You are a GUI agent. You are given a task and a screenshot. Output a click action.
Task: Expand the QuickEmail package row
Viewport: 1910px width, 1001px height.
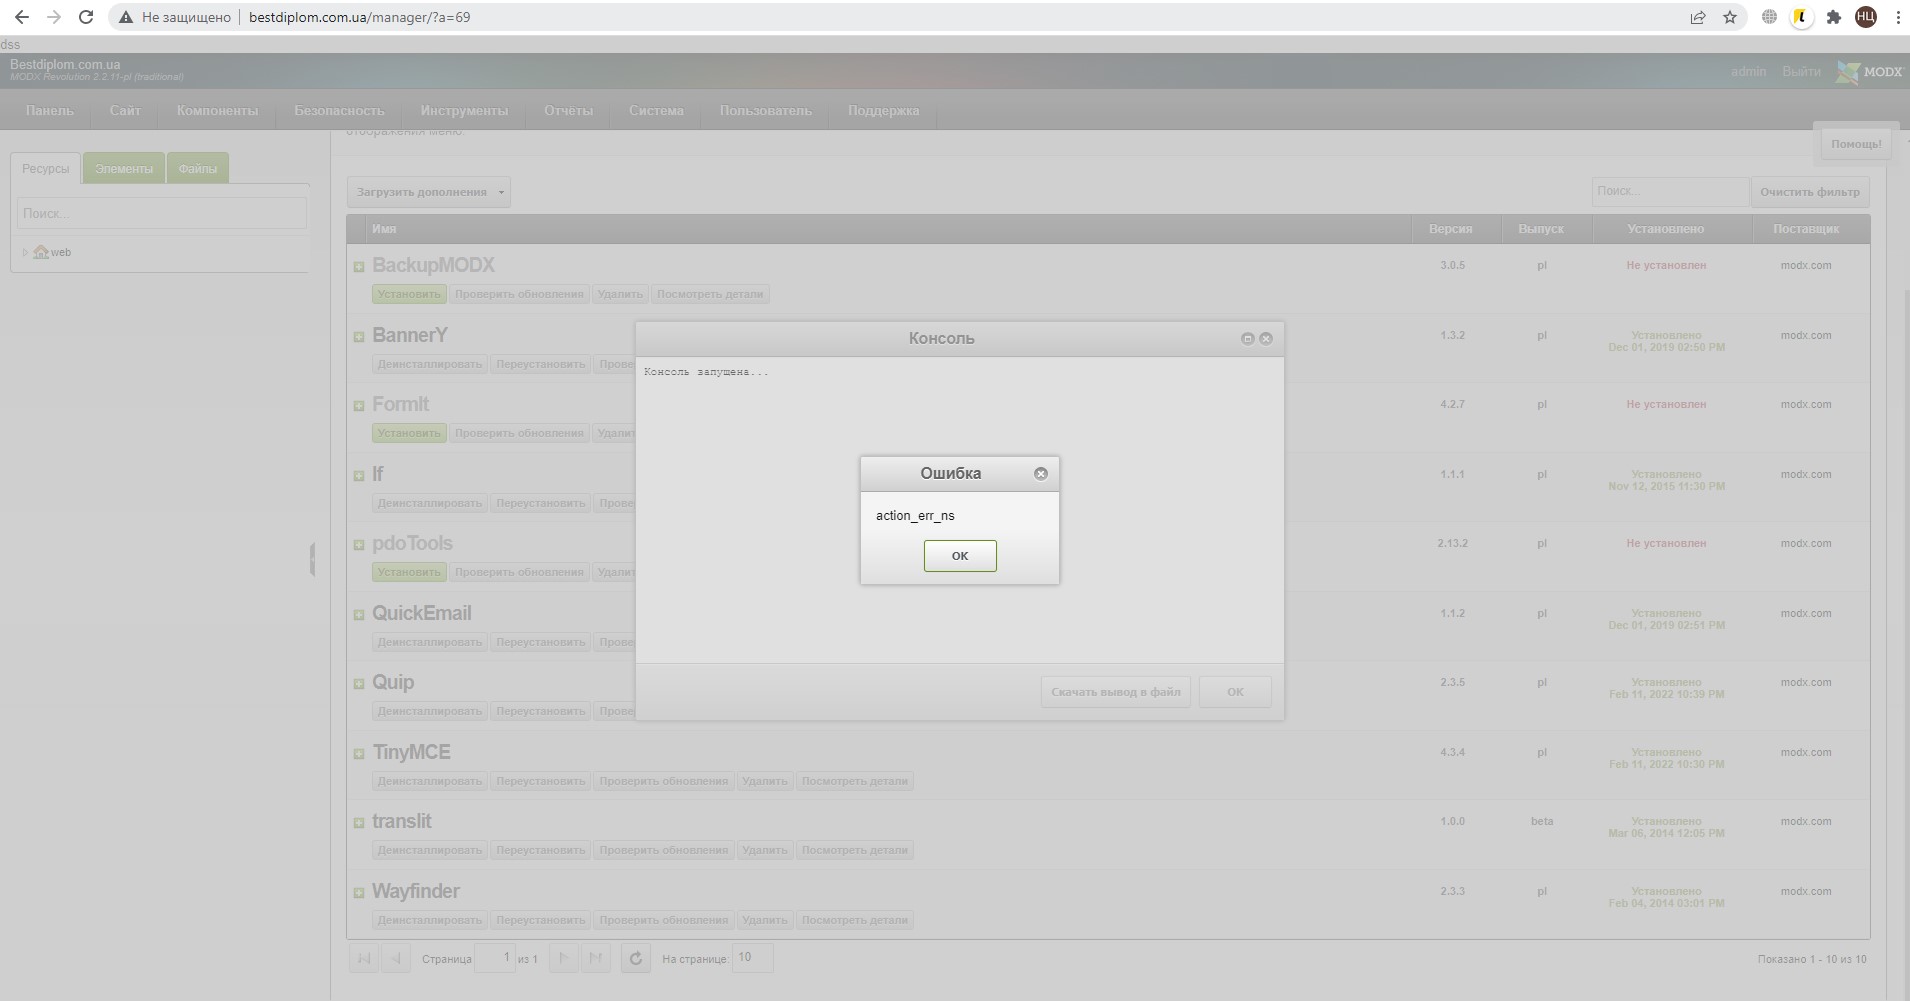tap(360, 614)
